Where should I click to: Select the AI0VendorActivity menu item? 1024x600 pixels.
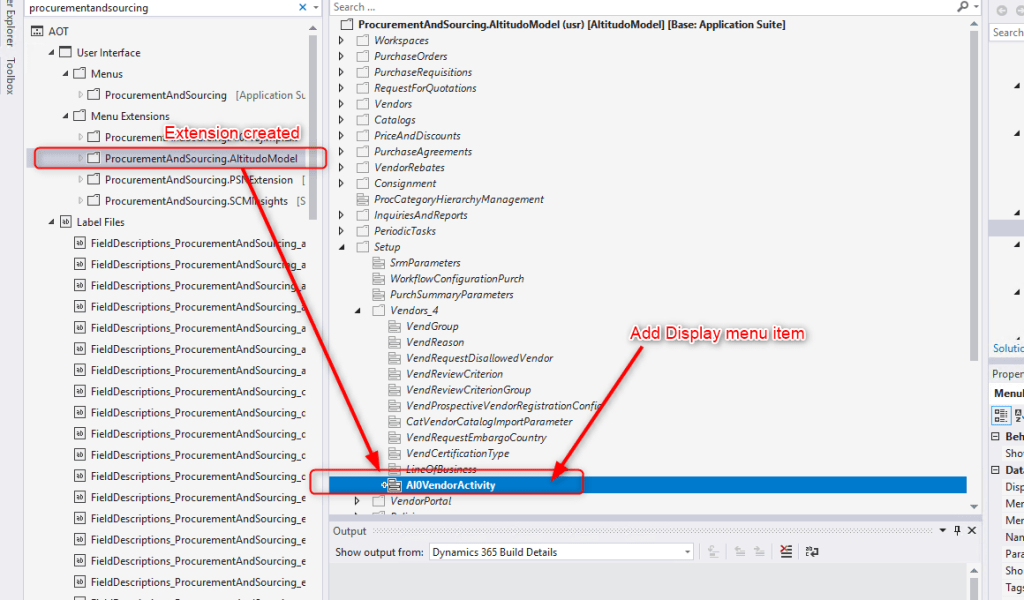[450, 485]
